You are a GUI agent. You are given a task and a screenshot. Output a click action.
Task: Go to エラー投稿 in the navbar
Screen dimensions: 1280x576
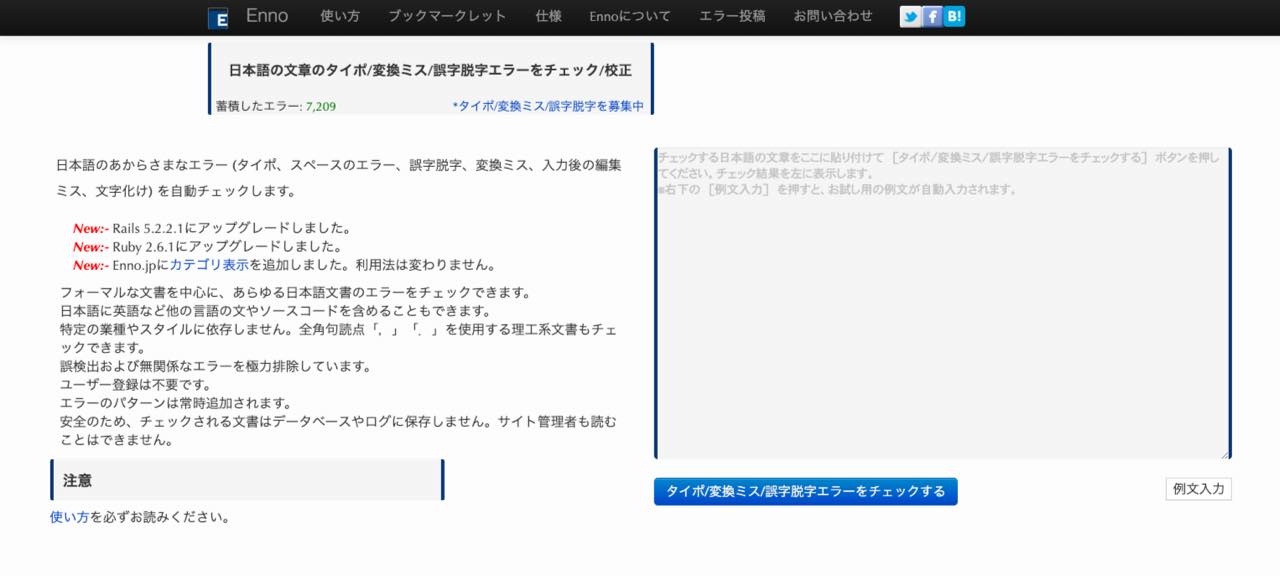point(732,16)
